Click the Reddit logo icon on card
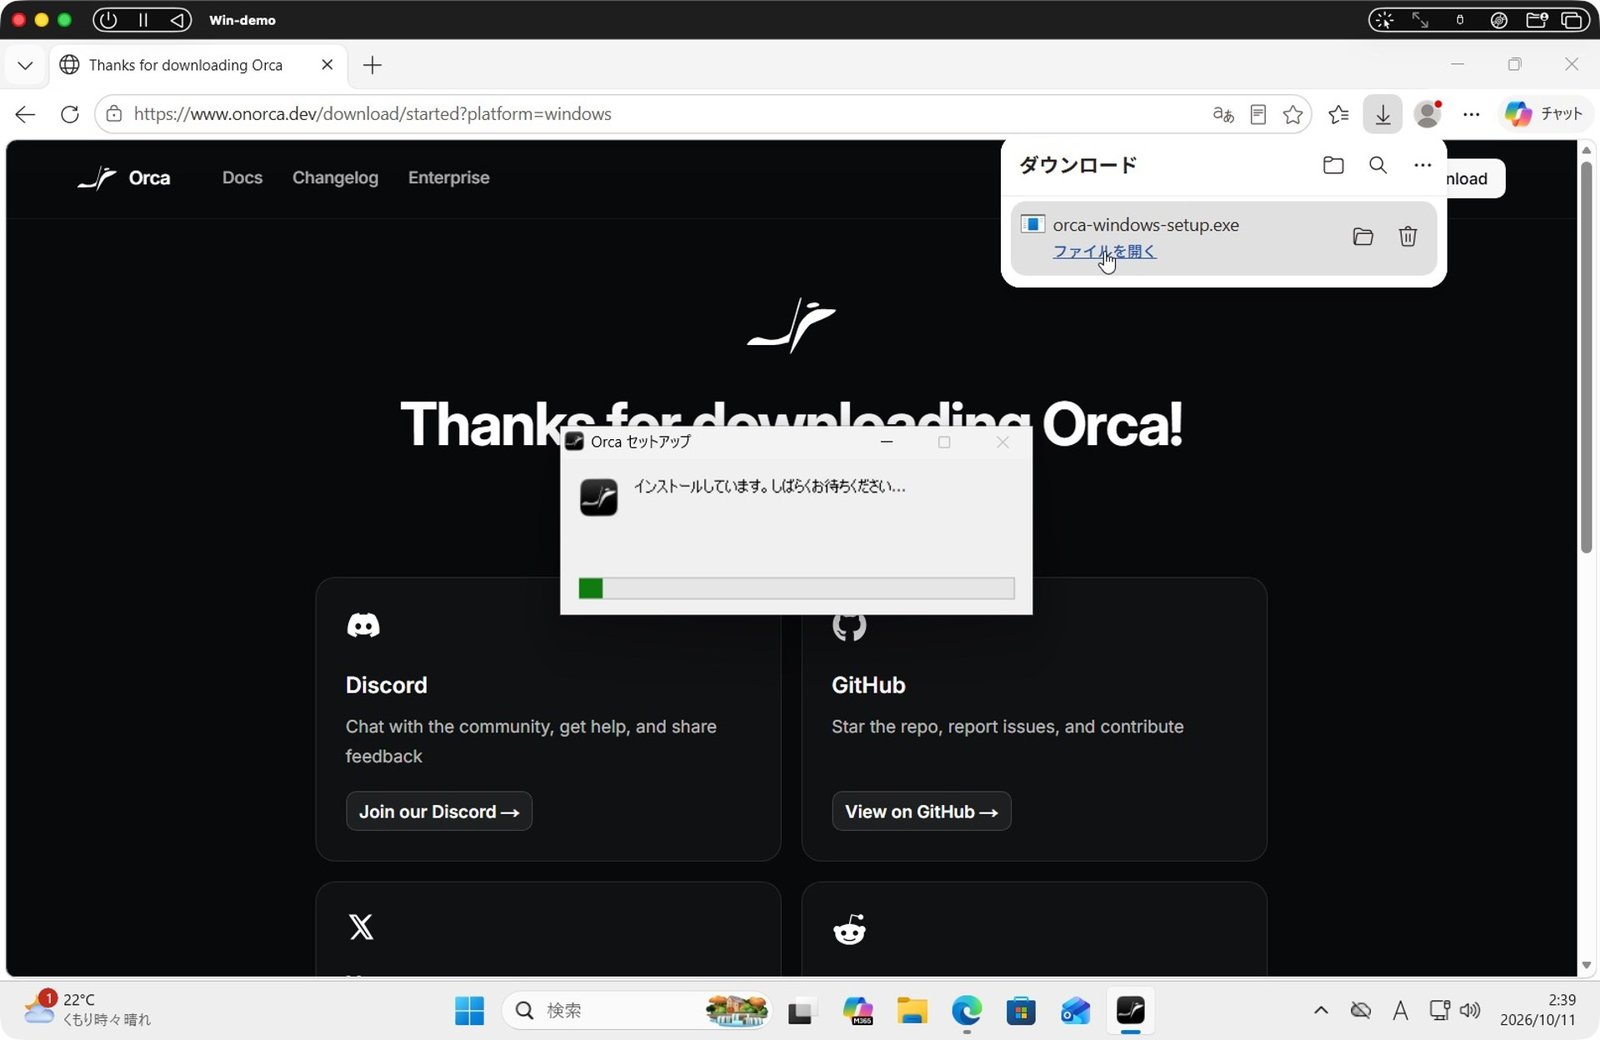Image resolution: width=1600 pixels, height=1040 pixels. pyautogui.click(x=850, y=929)
